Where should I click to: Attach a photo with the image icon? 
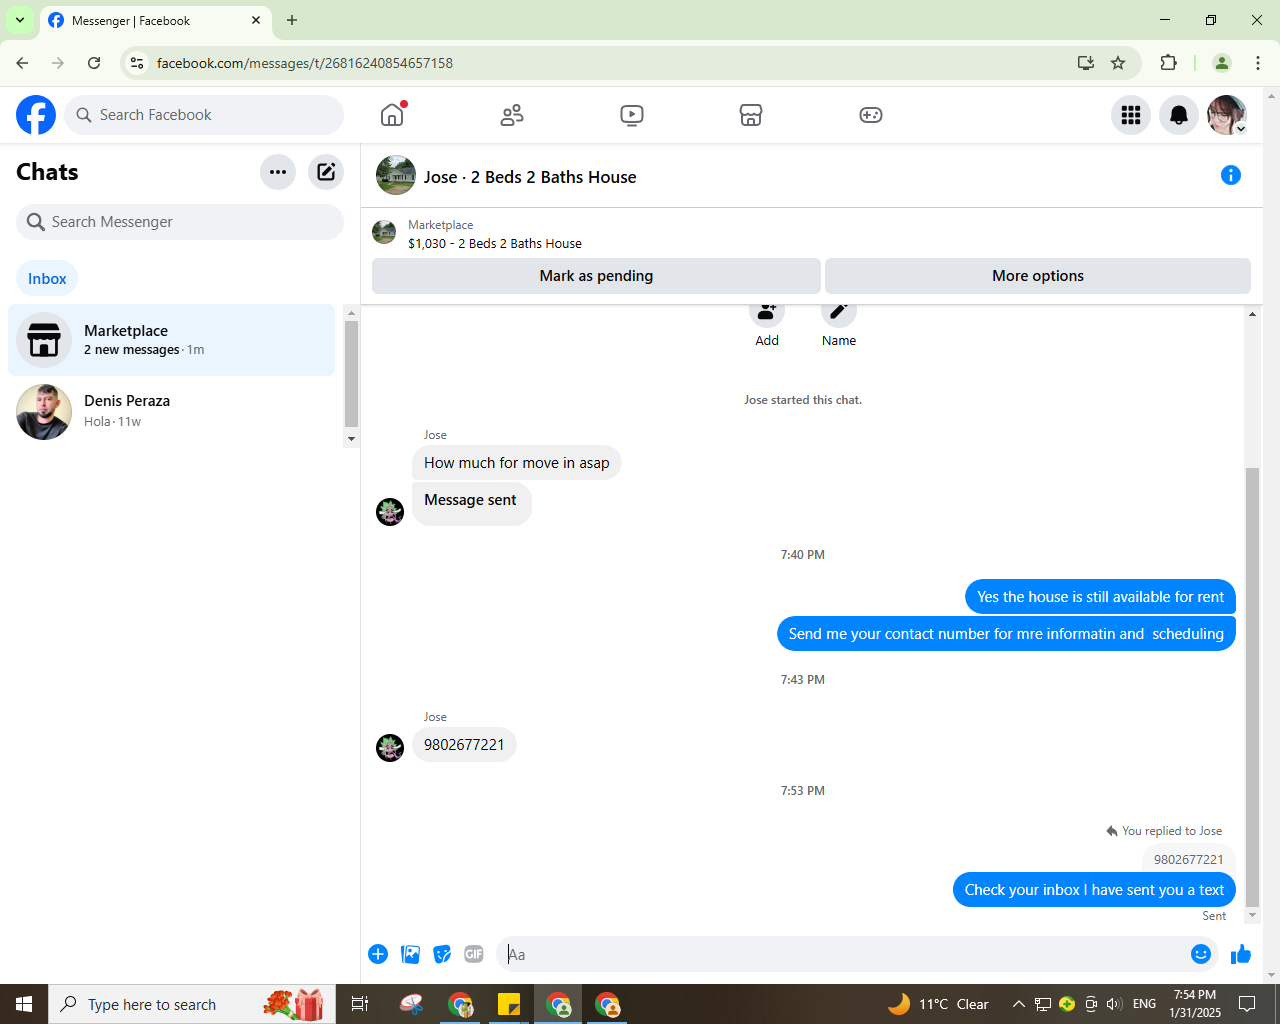coord(410,954)
